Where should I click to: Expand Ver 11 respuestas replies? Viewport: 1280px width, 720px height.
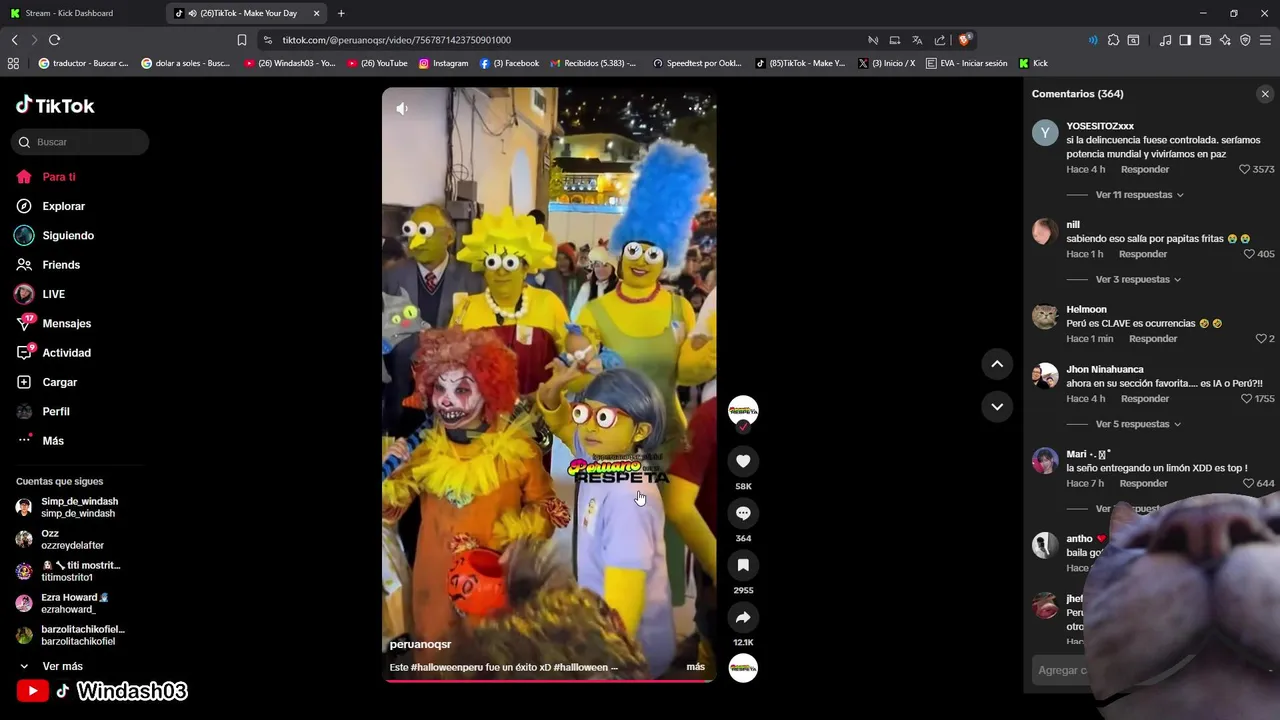click(x=1139, y=195)
